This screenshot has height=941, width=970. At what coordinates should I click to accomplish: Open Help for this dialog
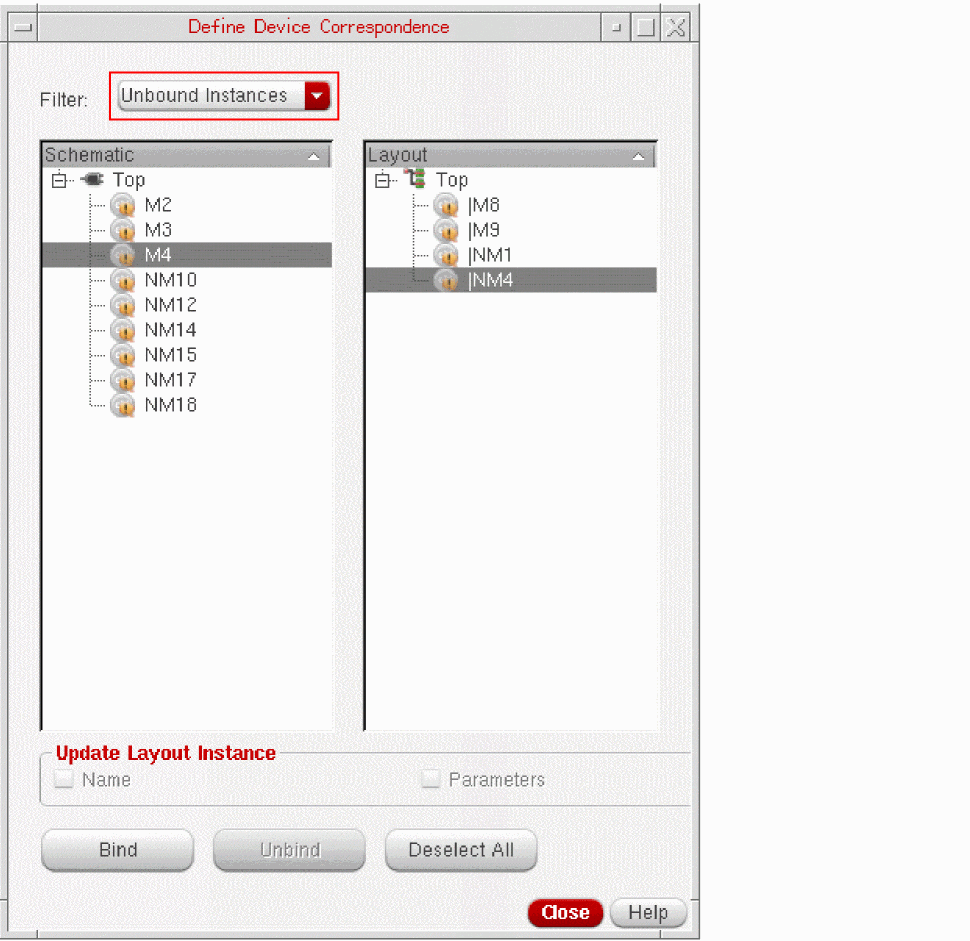click(648, 913)
